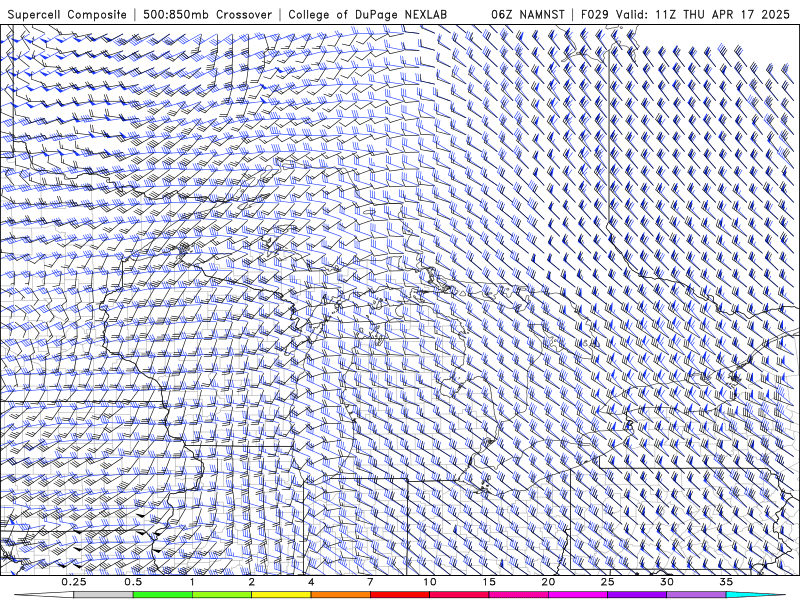Click the '06Z NAMNST' model run label

pyautogui.click(x=528, y=14)
